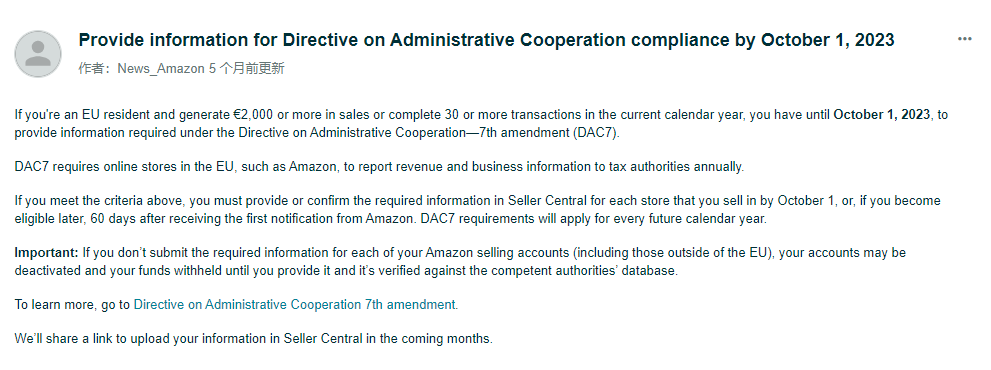
Task: Open the three-dot more options menu
Action: tap(964, 39)
